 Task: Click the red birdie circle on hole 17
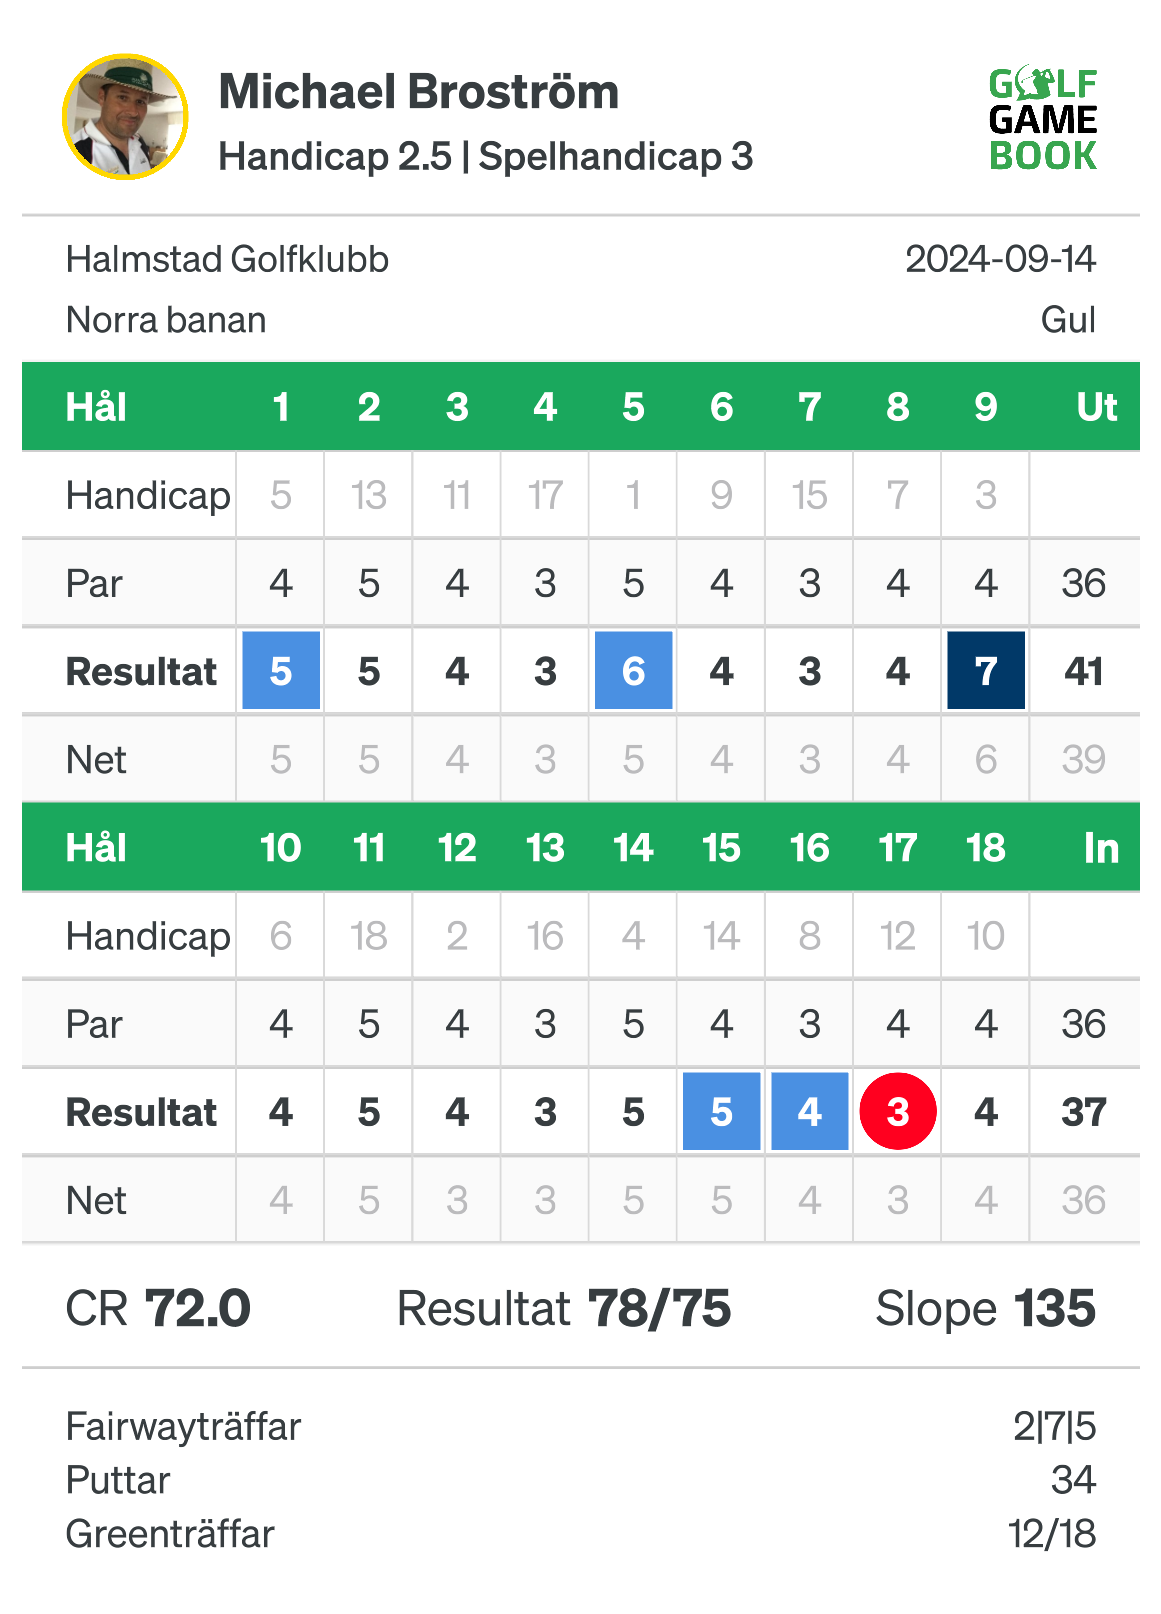[x=898, y=1111]
